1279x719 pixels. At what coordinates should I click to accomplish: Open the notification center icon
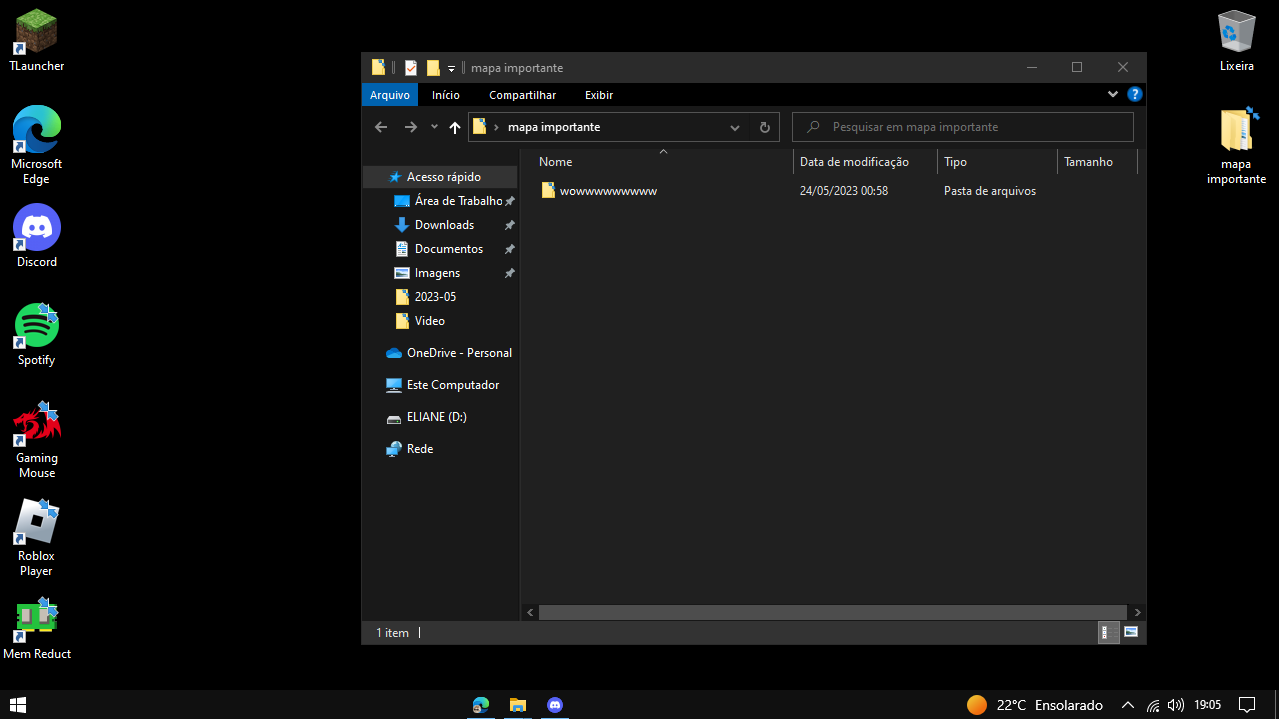click(1247, 705)
